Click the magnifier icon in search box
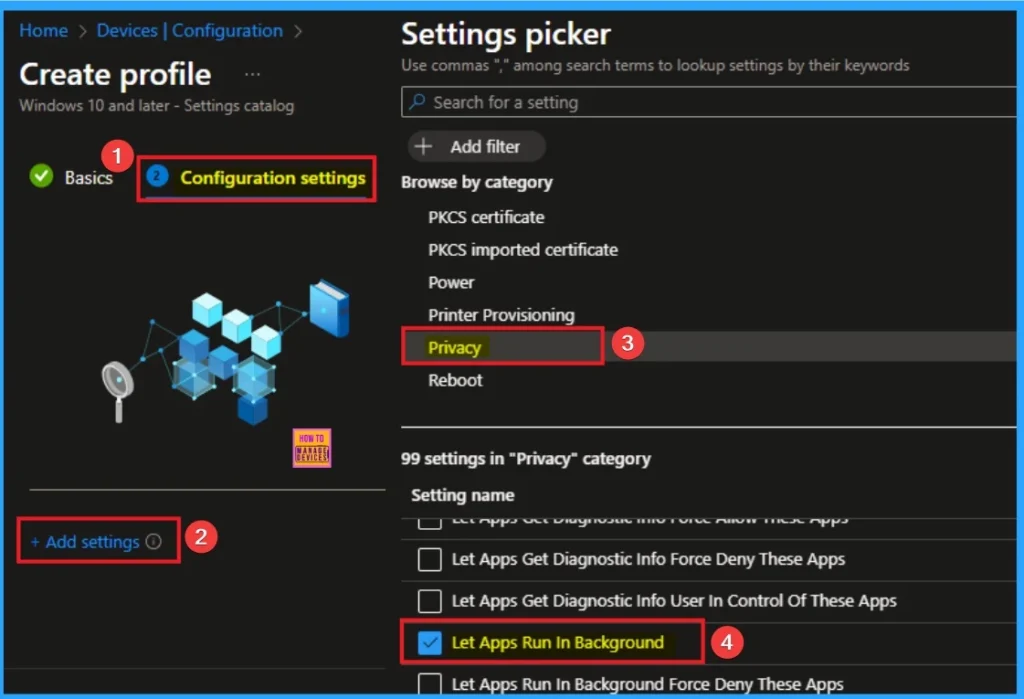 pos(417,102)
